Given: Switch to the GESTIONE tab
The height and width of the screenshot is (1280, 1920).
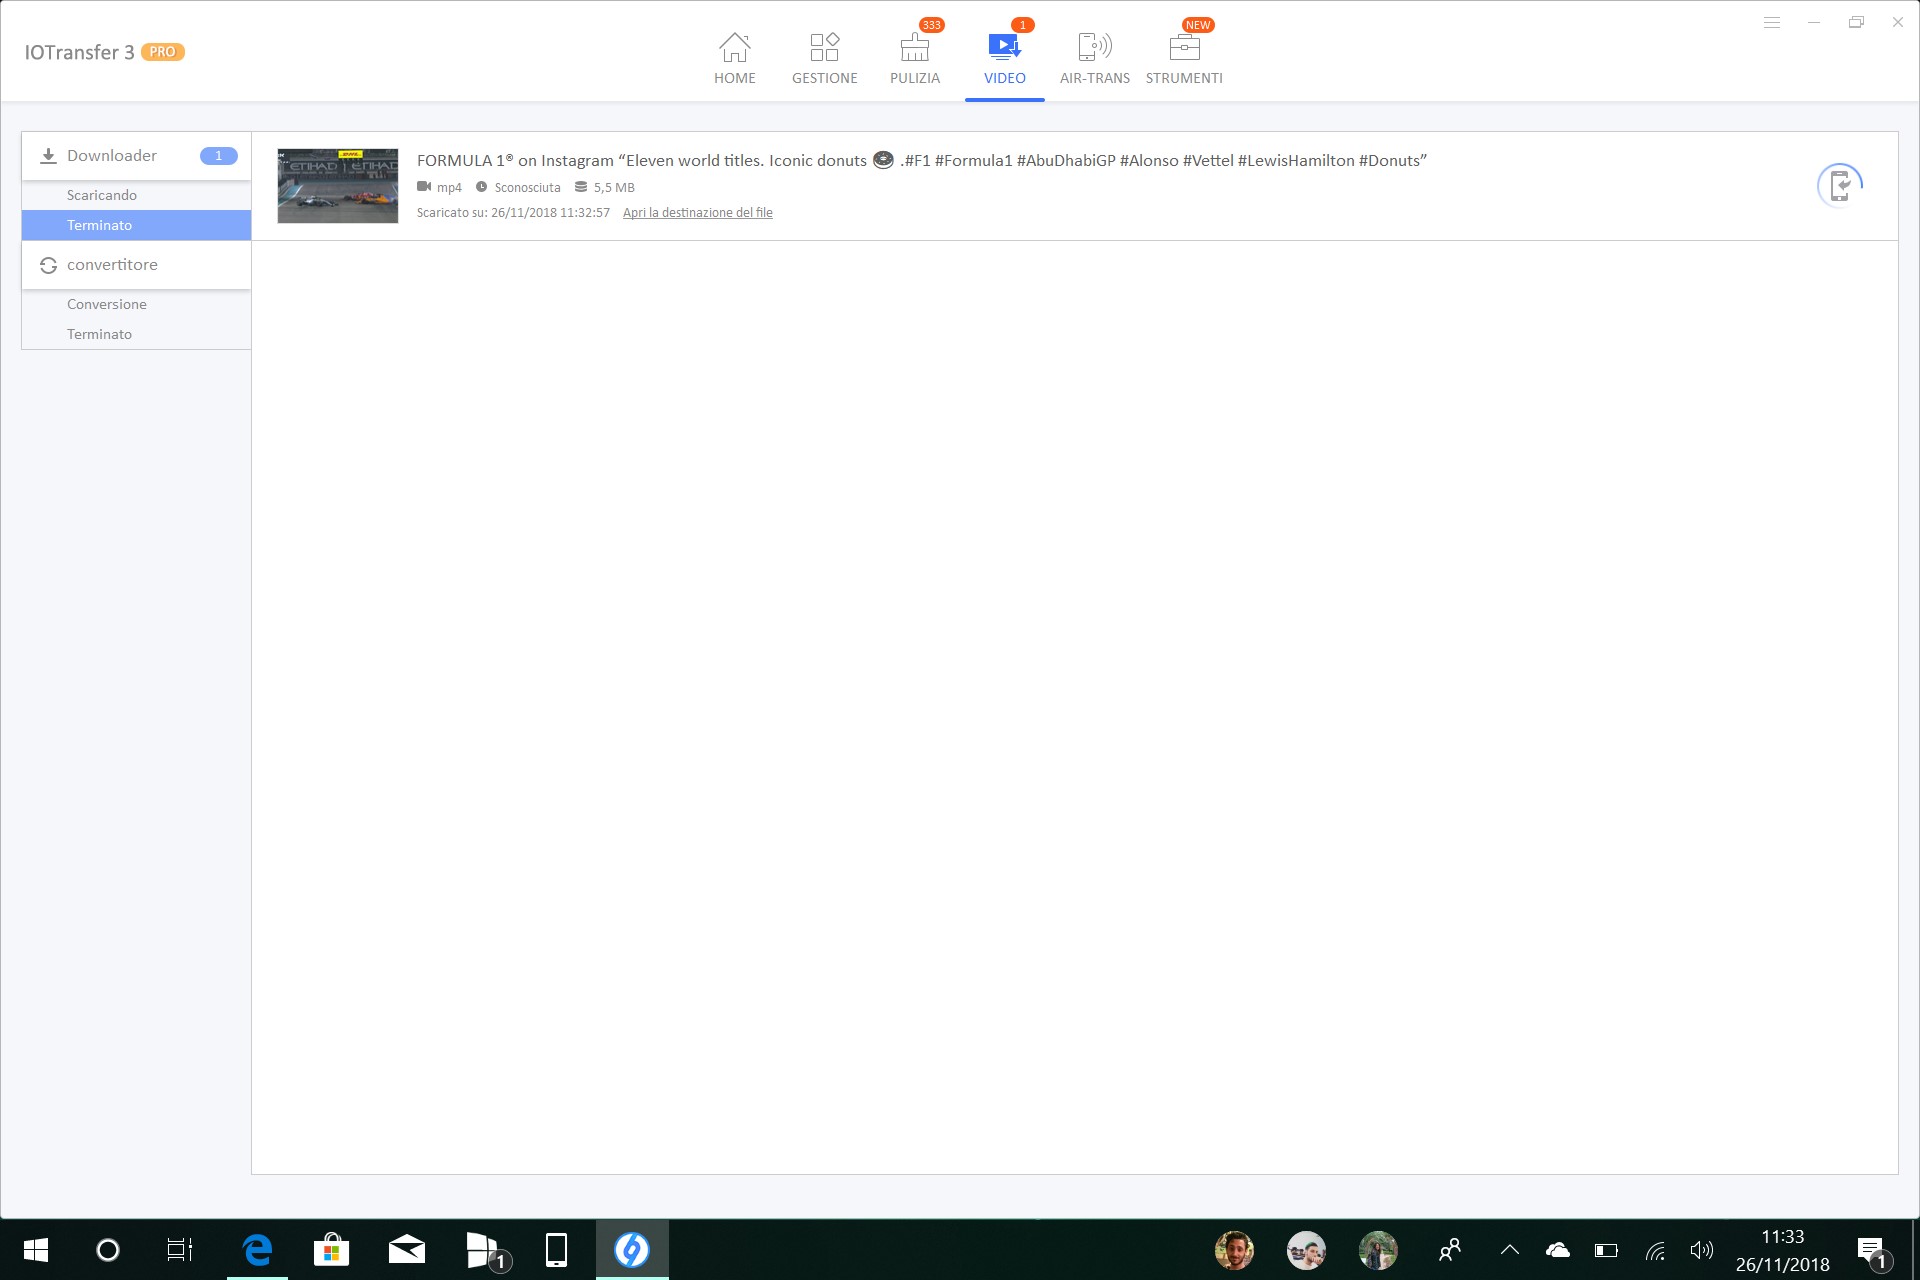Looking at the screenshot, I should [824, 58].
